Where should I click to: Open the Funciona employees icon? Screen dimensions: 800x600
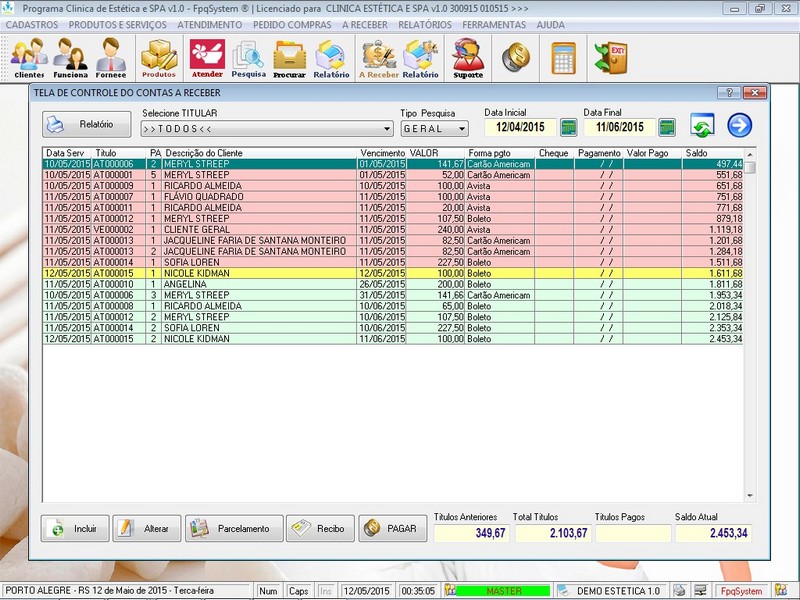coord(70,58)
